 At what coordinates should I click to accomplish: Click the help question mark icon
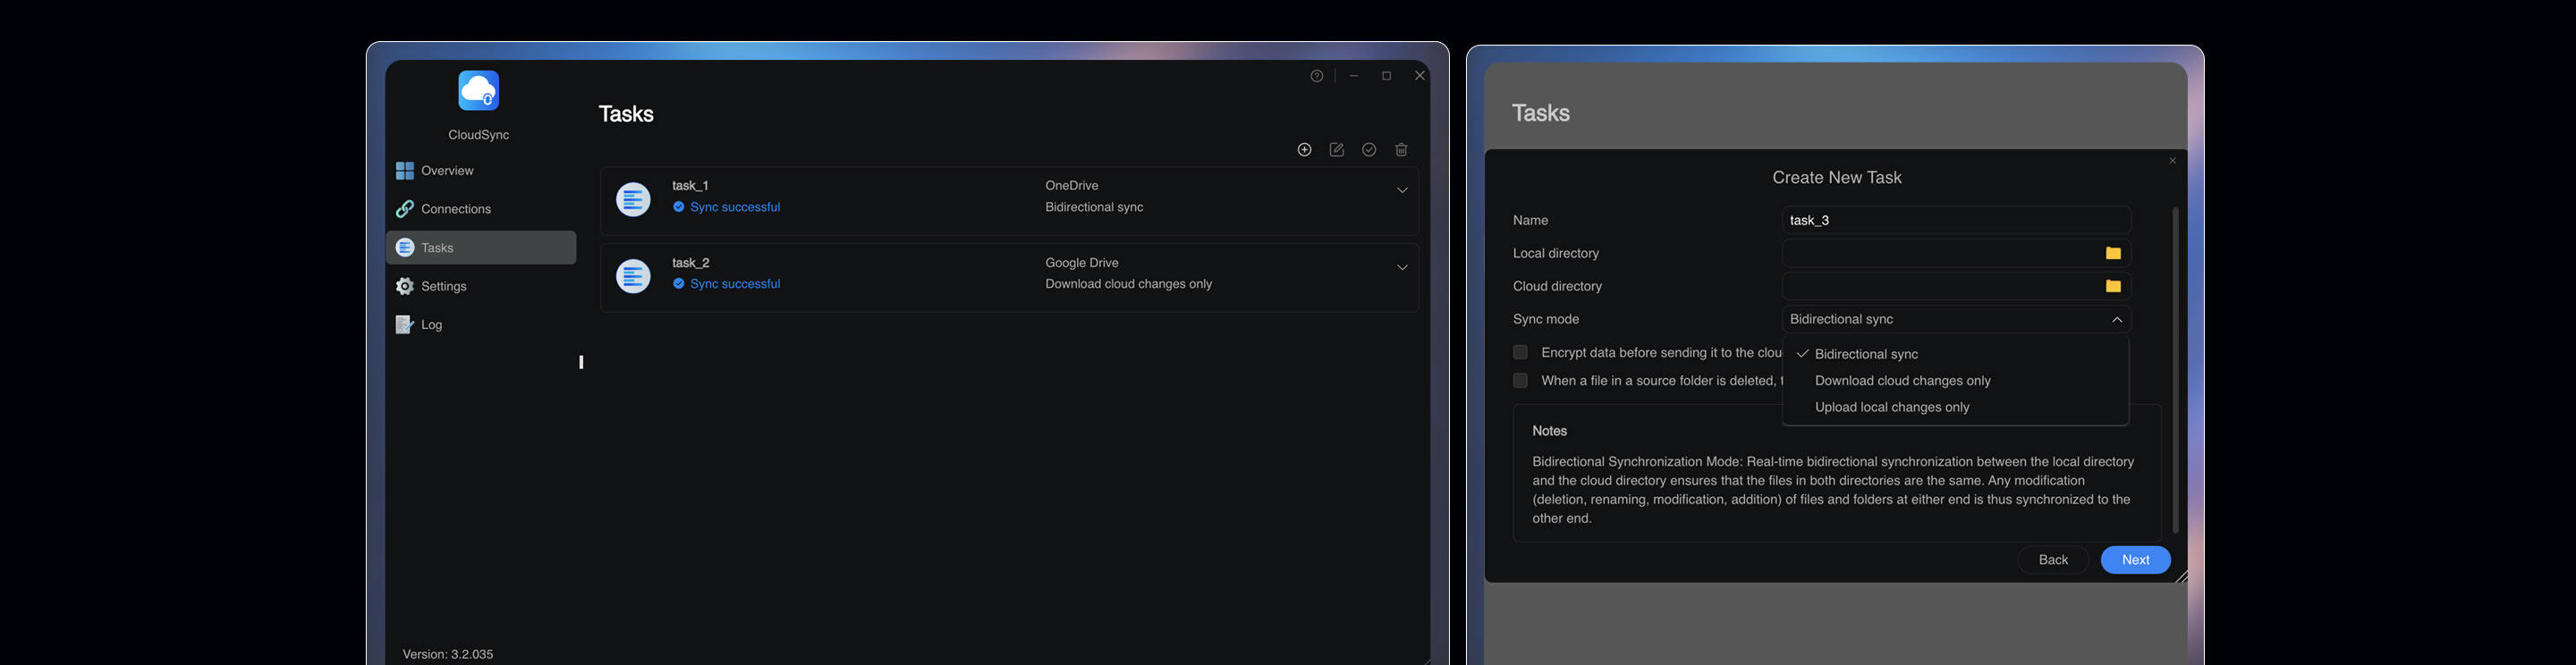click(x=1317, y=76)
